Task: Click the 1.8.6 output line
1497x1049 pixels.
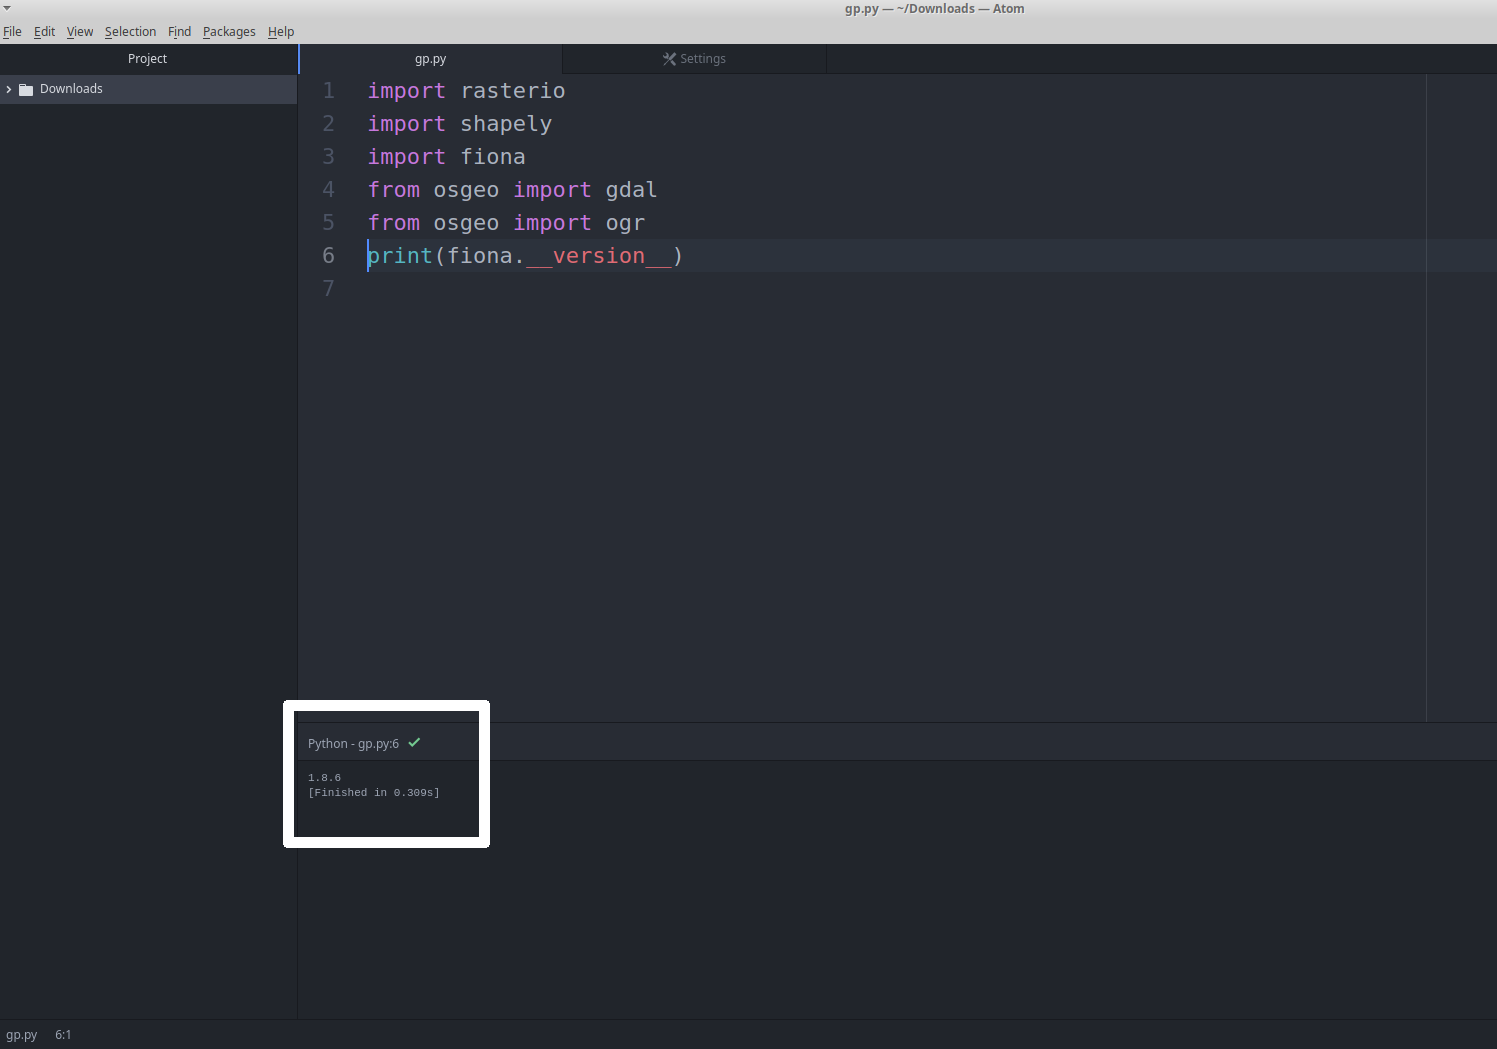Action: coord(324,777)
